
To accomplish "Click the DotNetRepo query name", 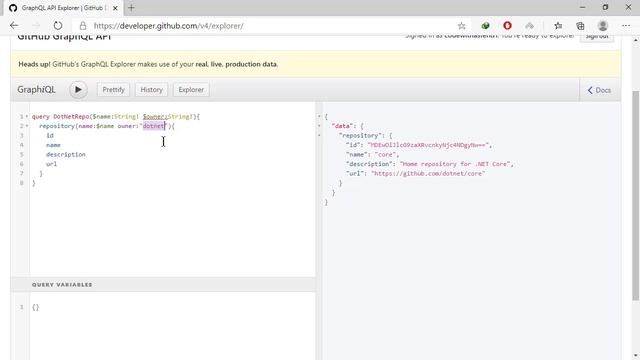I will tap(71, 116).
